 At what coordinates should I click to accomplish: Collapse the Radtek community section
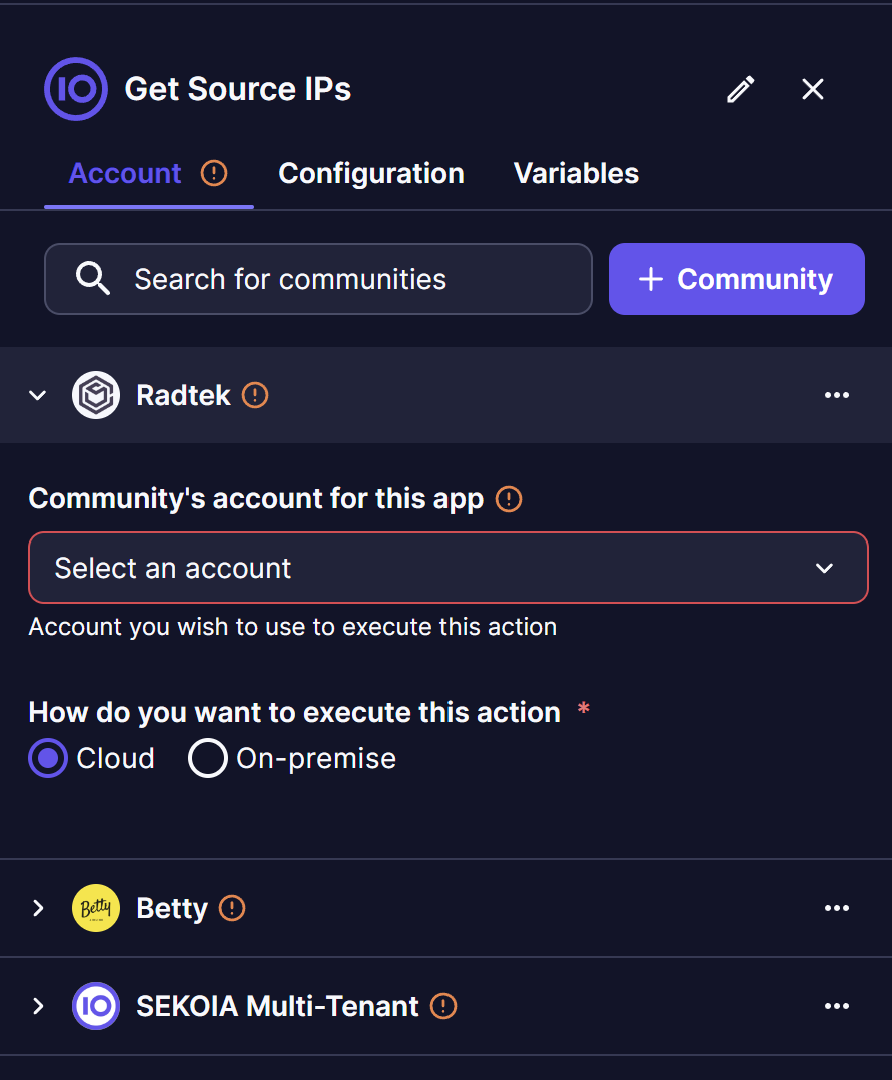pyautogui.click(x=38, y=395)
